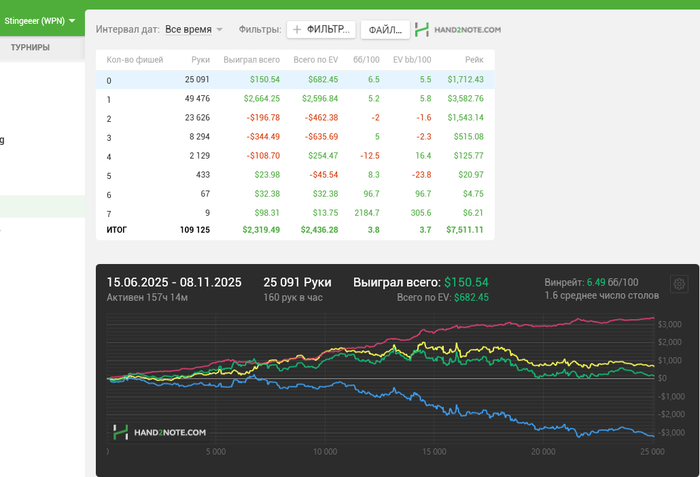Viewport: 700px width, 477px height.
Task: Click the Hand2Note logo beside the filters
Action: tap(458, 31)
